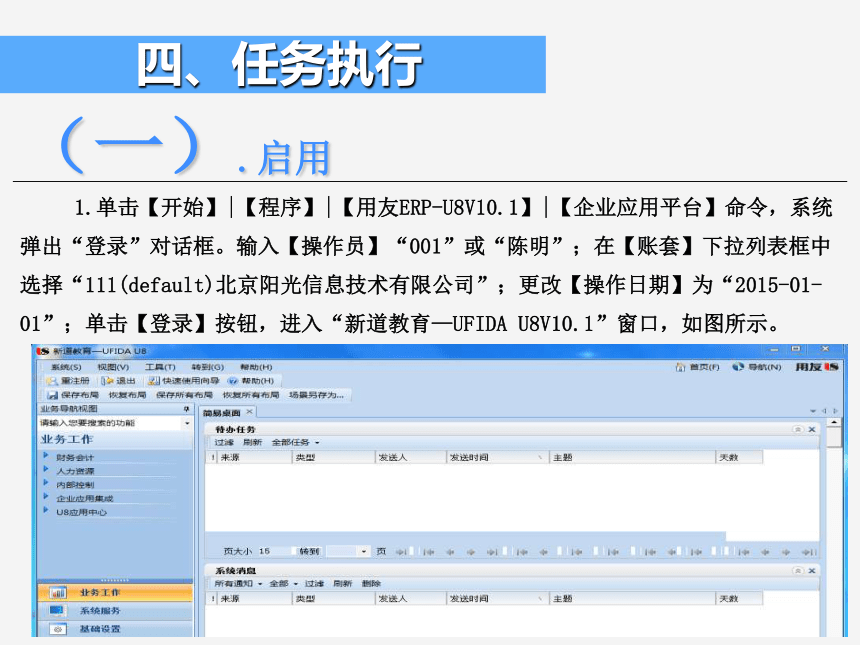The image size is (860, 645).
Task: Open the function search box dropdown arrow
Action: (x=187, y=423)
